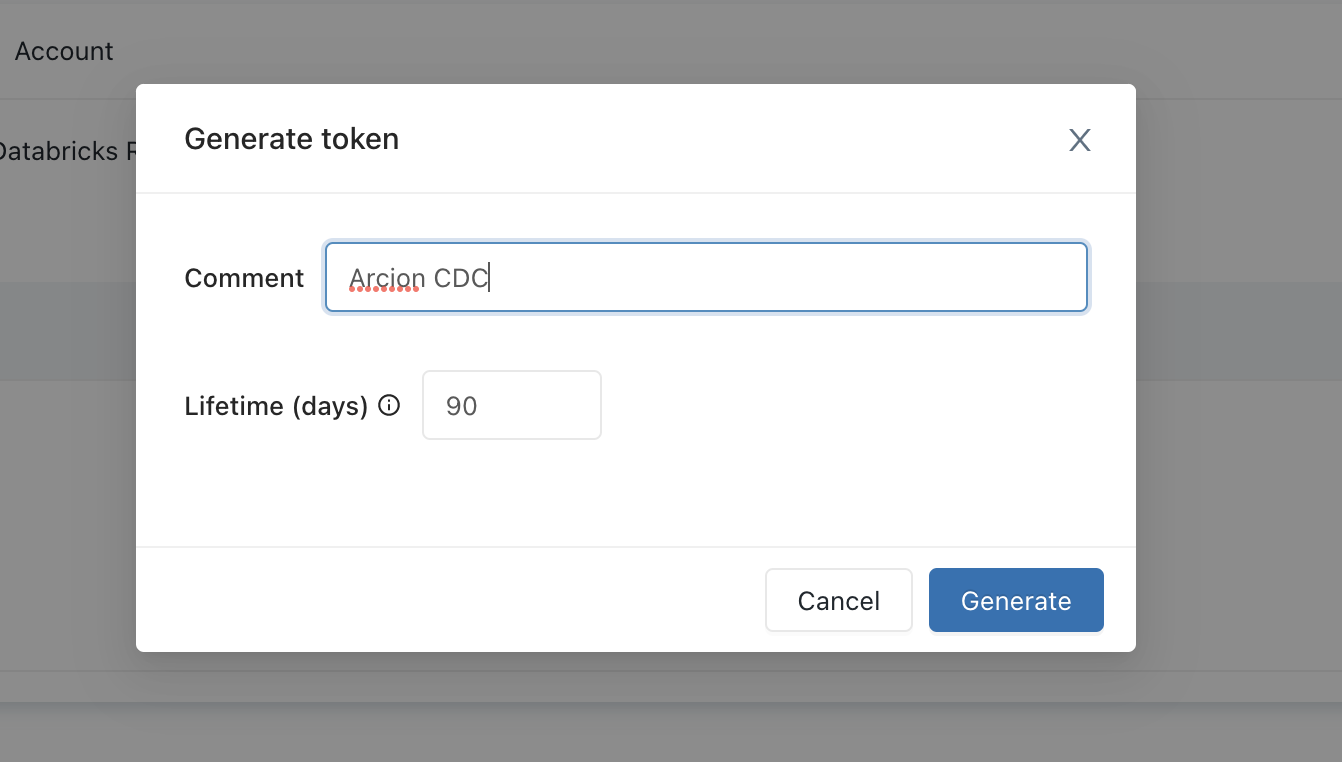Click the "Generate token" dialog title

292,139
